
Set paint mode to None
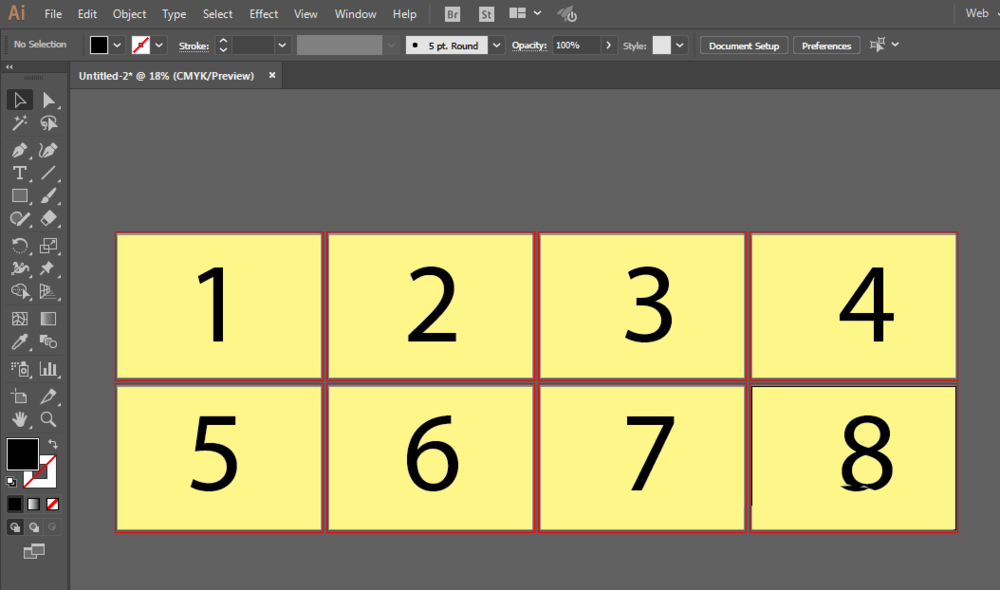tap(53, 504)
